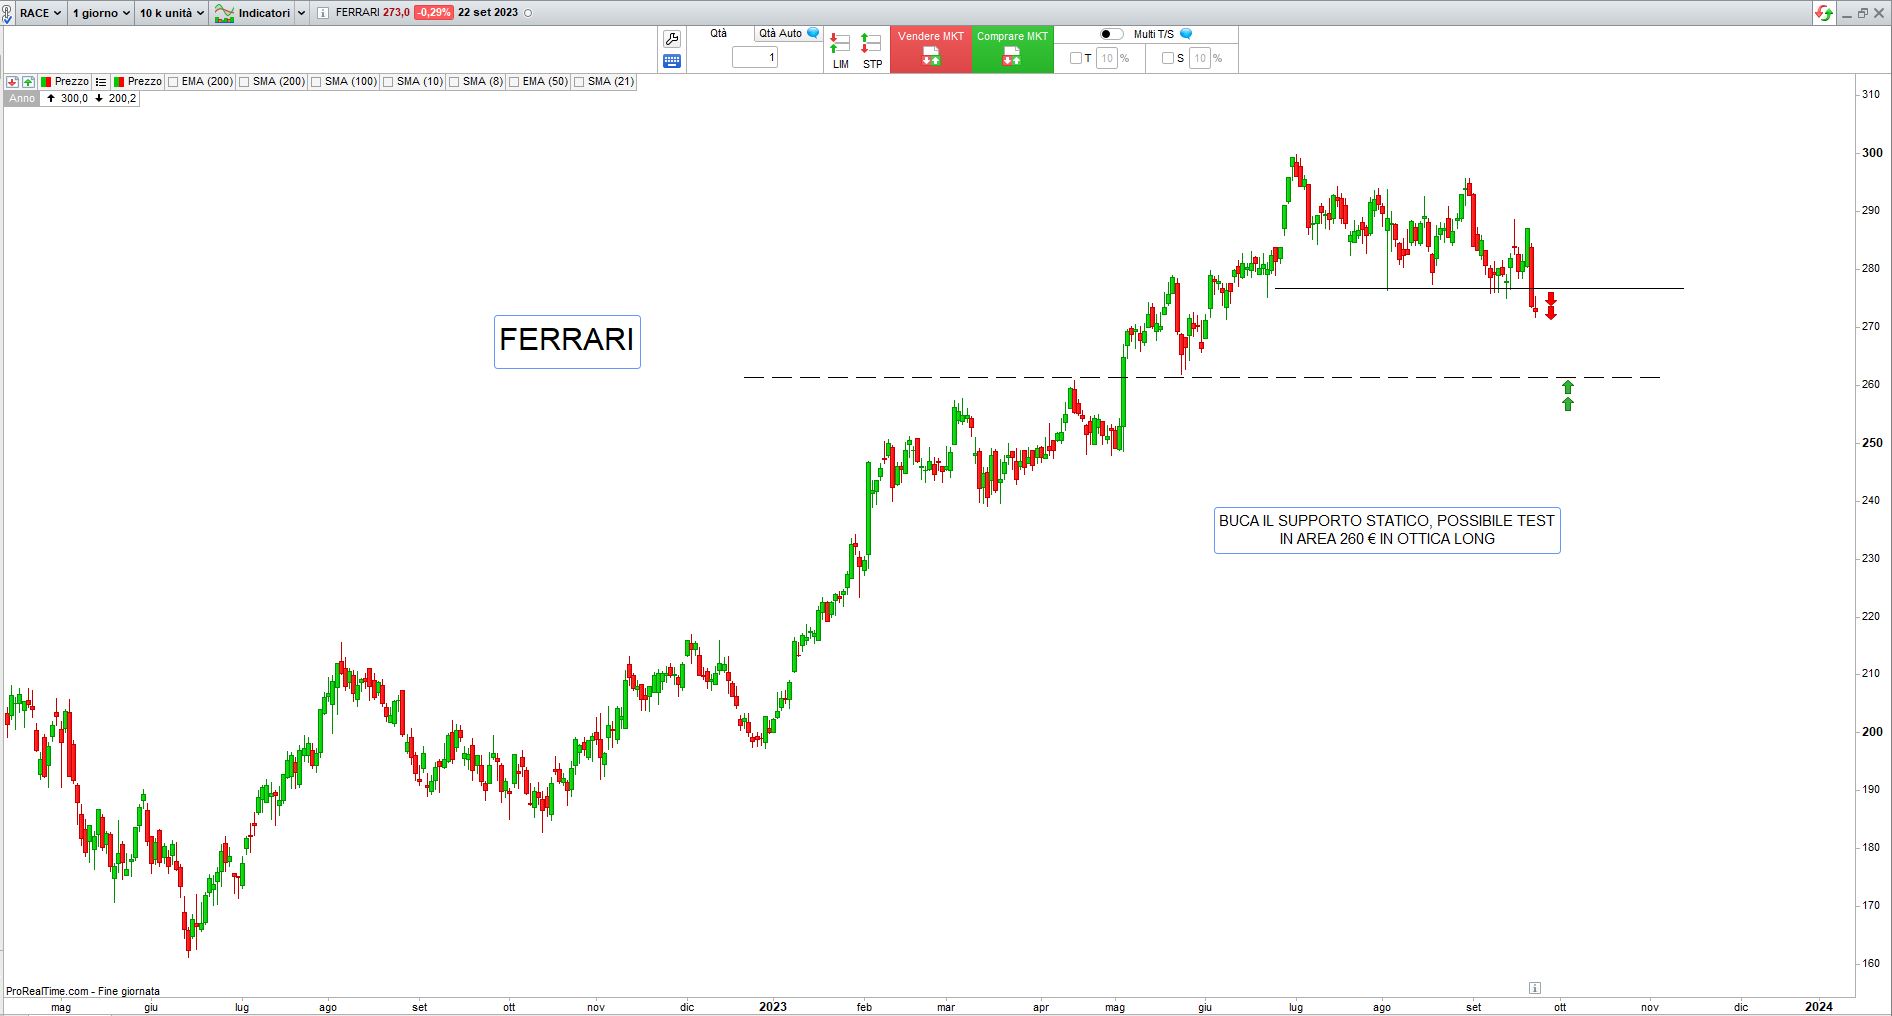Toggle the Multi T/S switch
Image resolution: width=1892 pixels, height=1016 pixels.
tap(1111, 34)
